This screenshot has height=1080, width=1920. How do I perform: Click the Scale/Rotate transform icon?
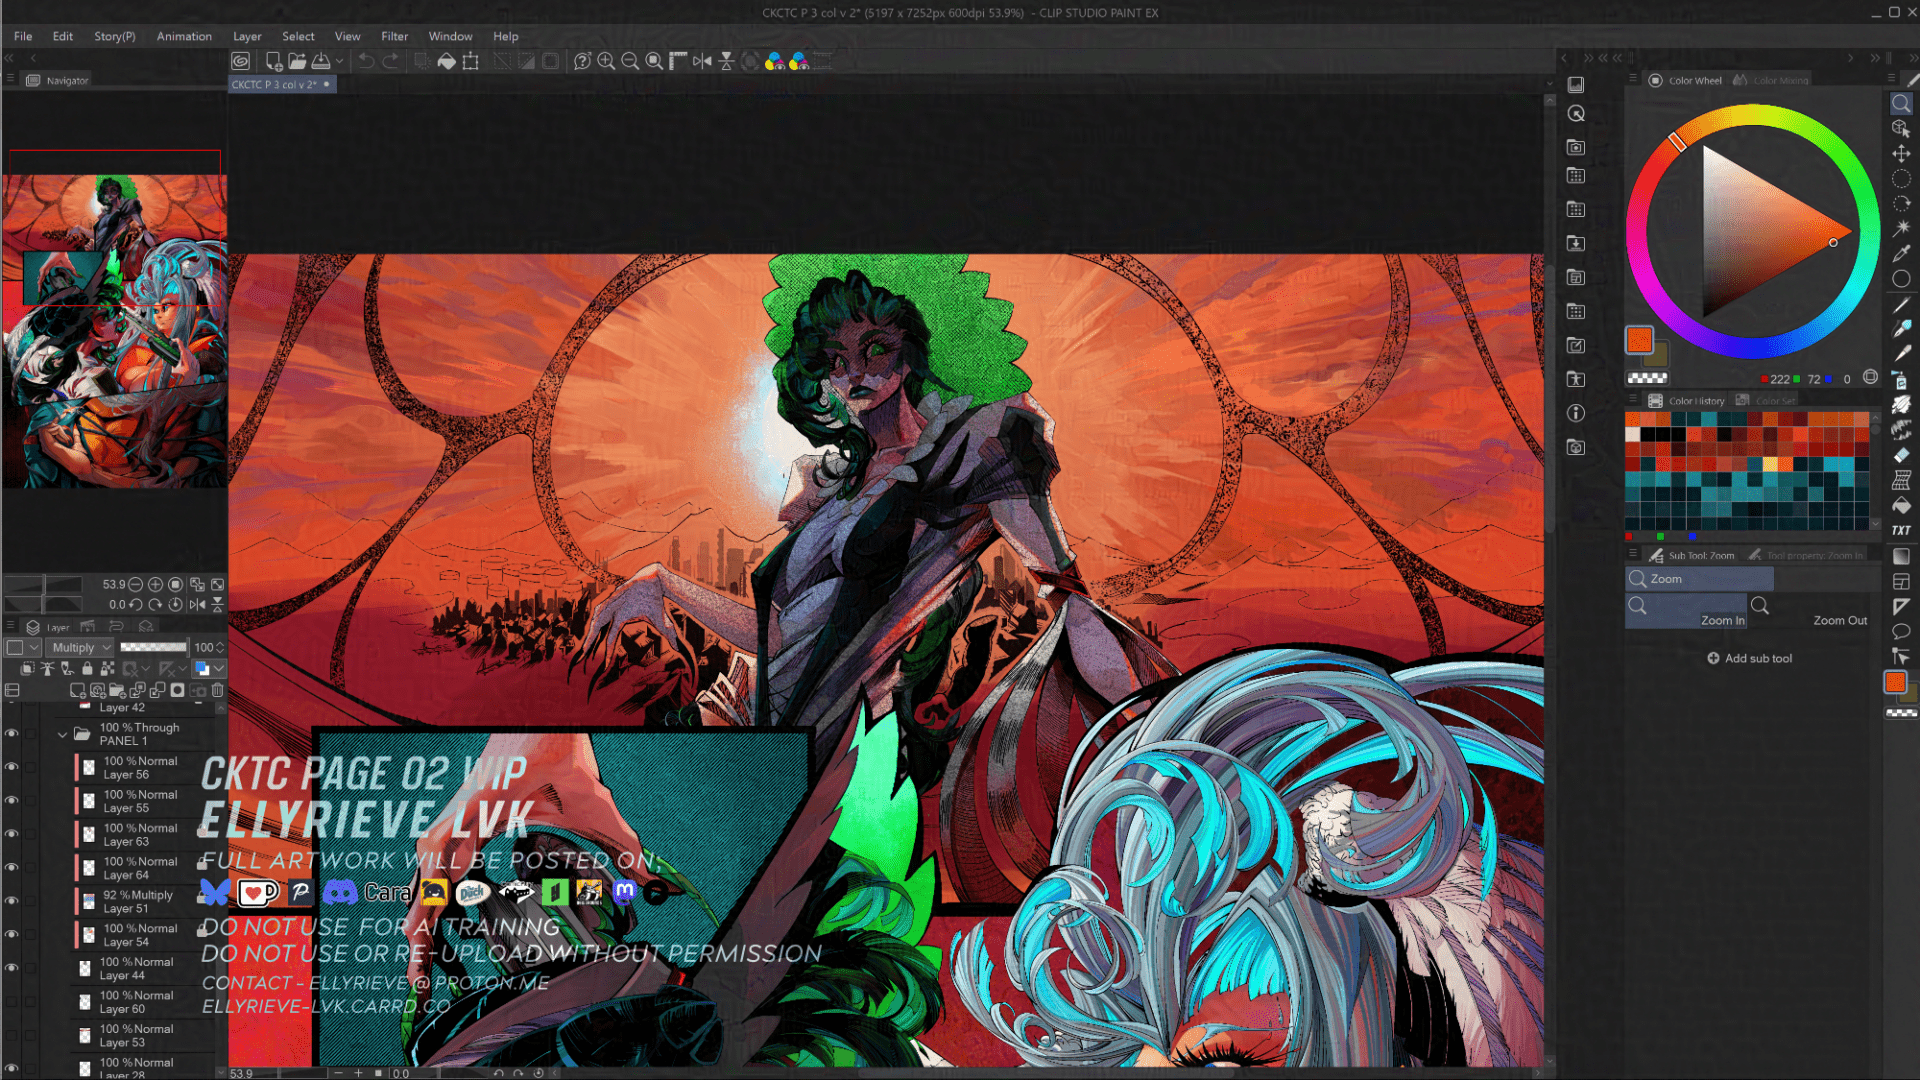tap(471, 61)
